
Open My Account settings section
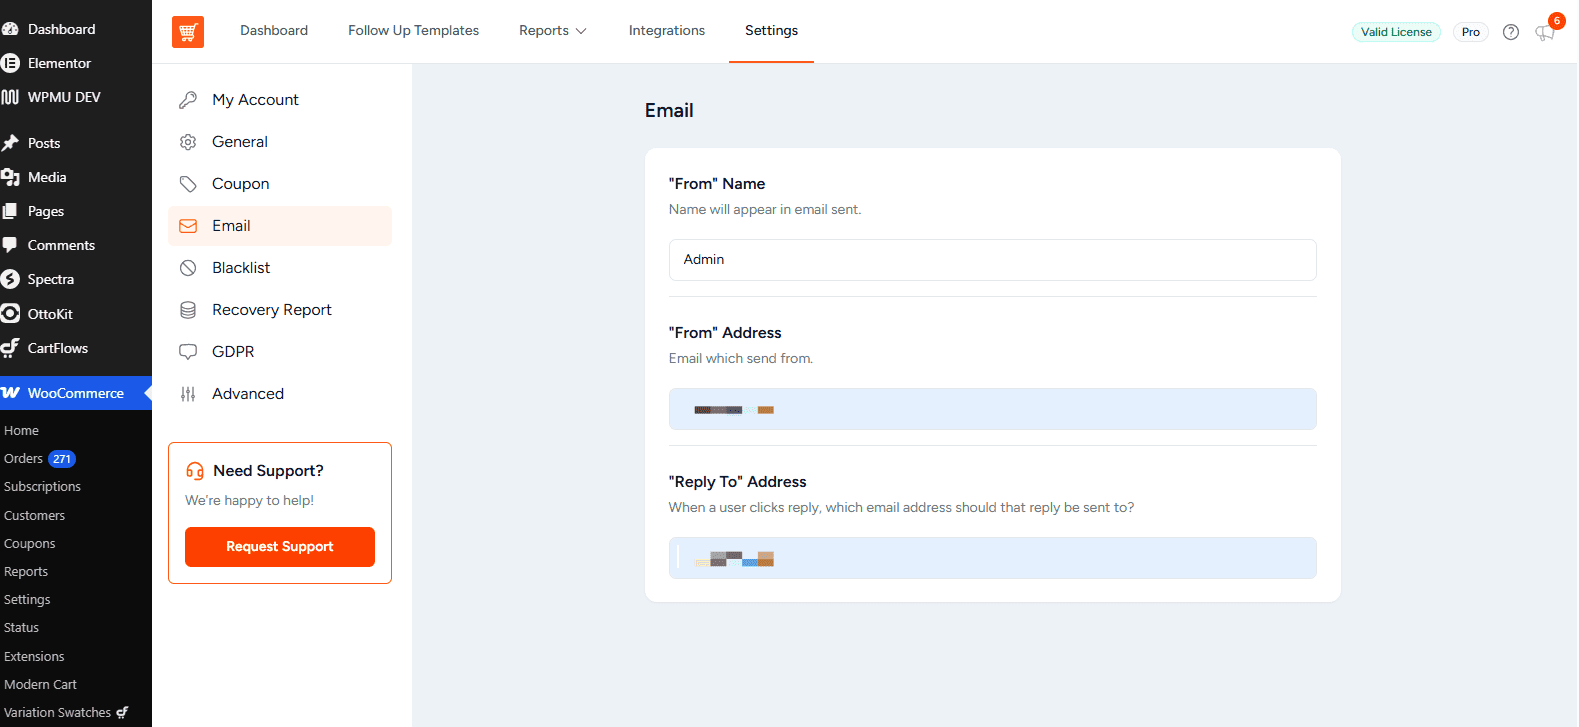tap(280, 100)
